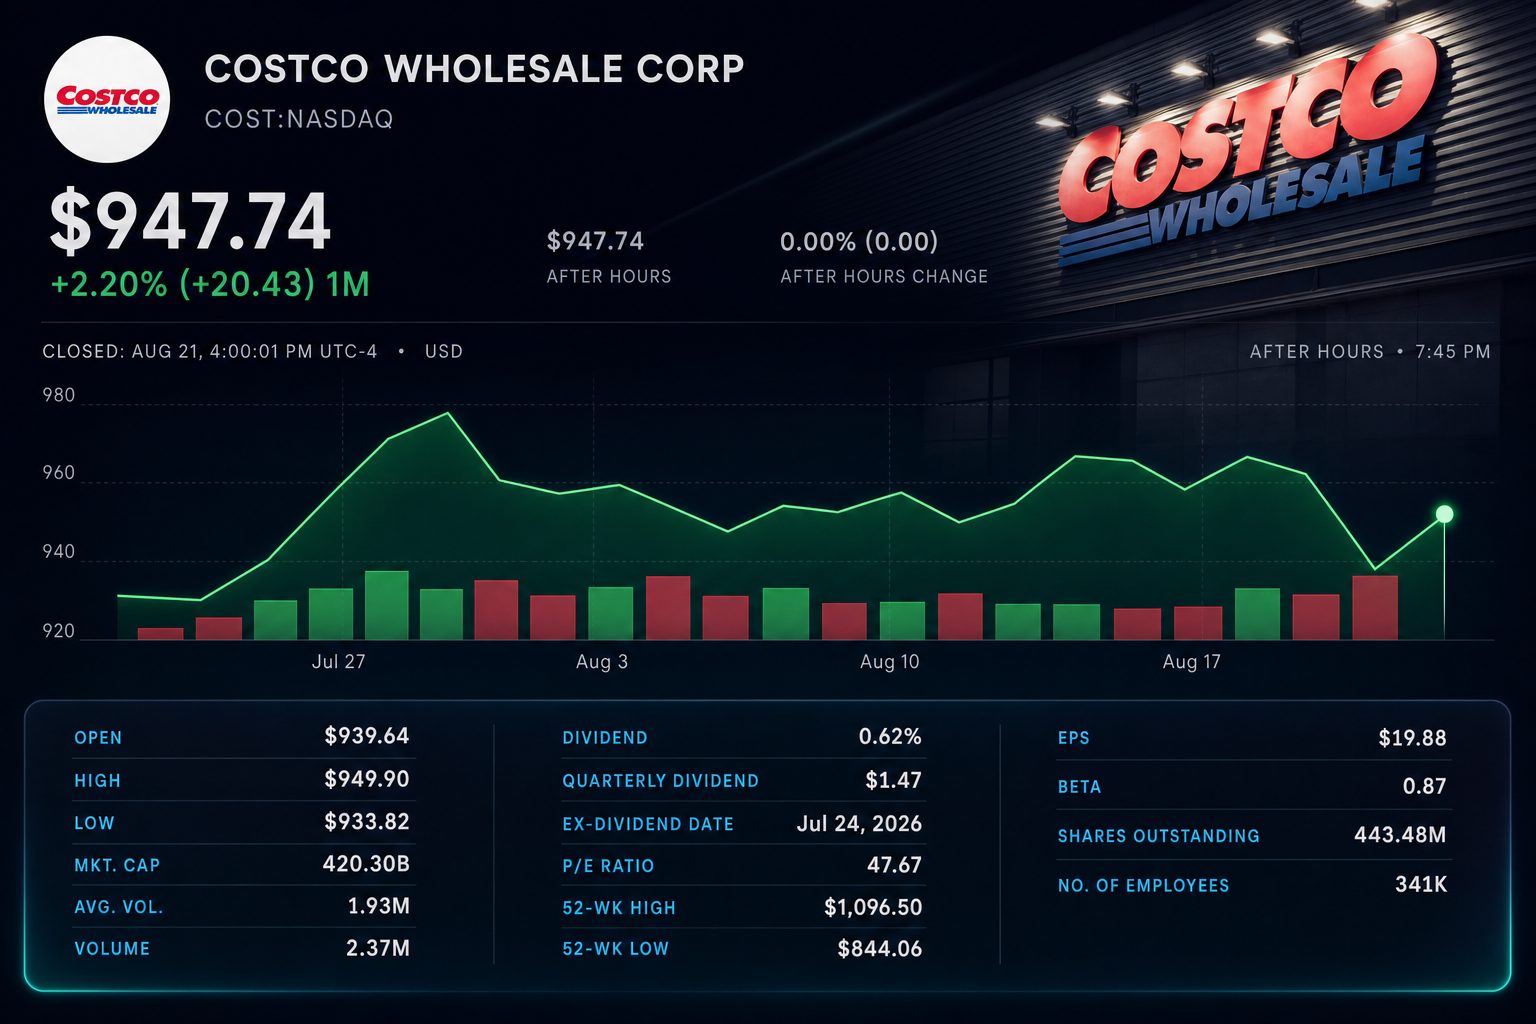The height and width of the screenshot is (1024, 1536).
Task: Click the CLOSED: AUG 21 timestamp text
Action: tap(210, 352)
